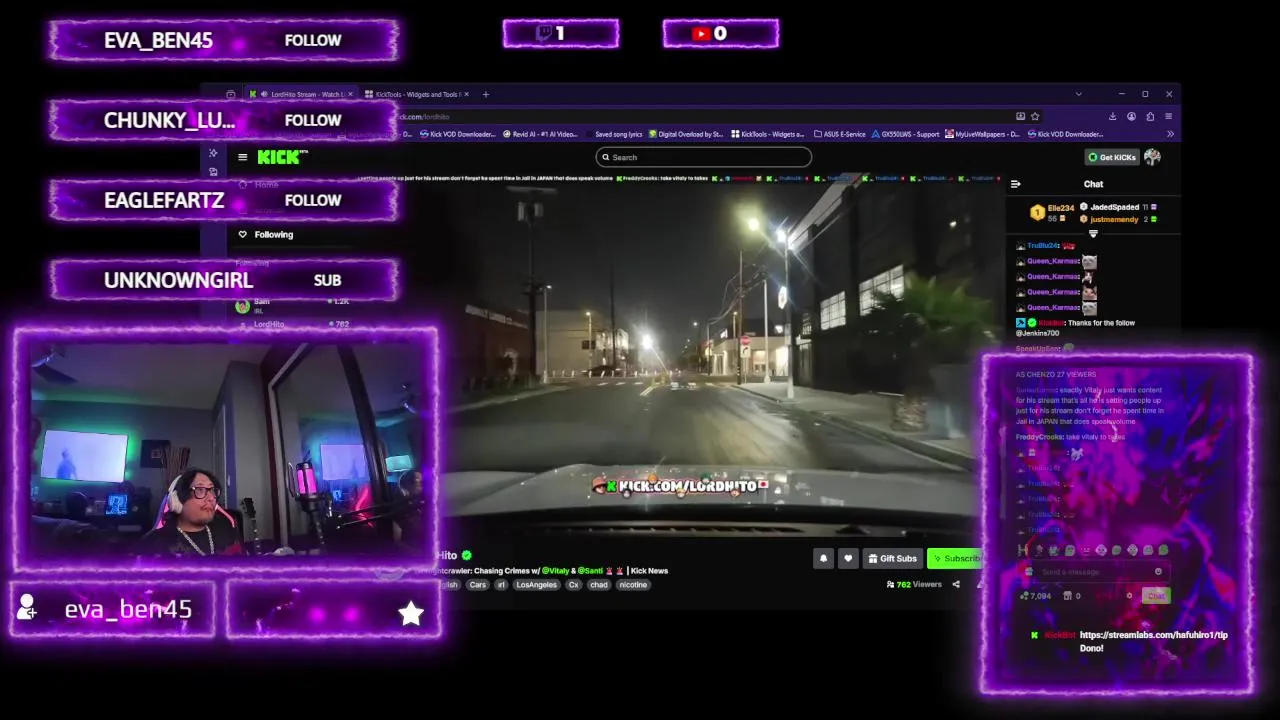Select the chad stream tag
1280x720 pixels.
(598, 584)
